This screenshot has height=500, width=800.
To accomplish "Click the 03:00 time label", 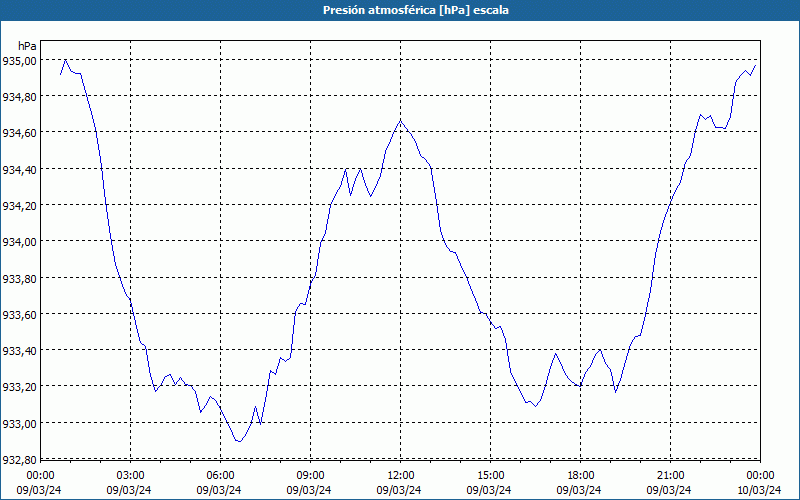I will coord(131,476).
